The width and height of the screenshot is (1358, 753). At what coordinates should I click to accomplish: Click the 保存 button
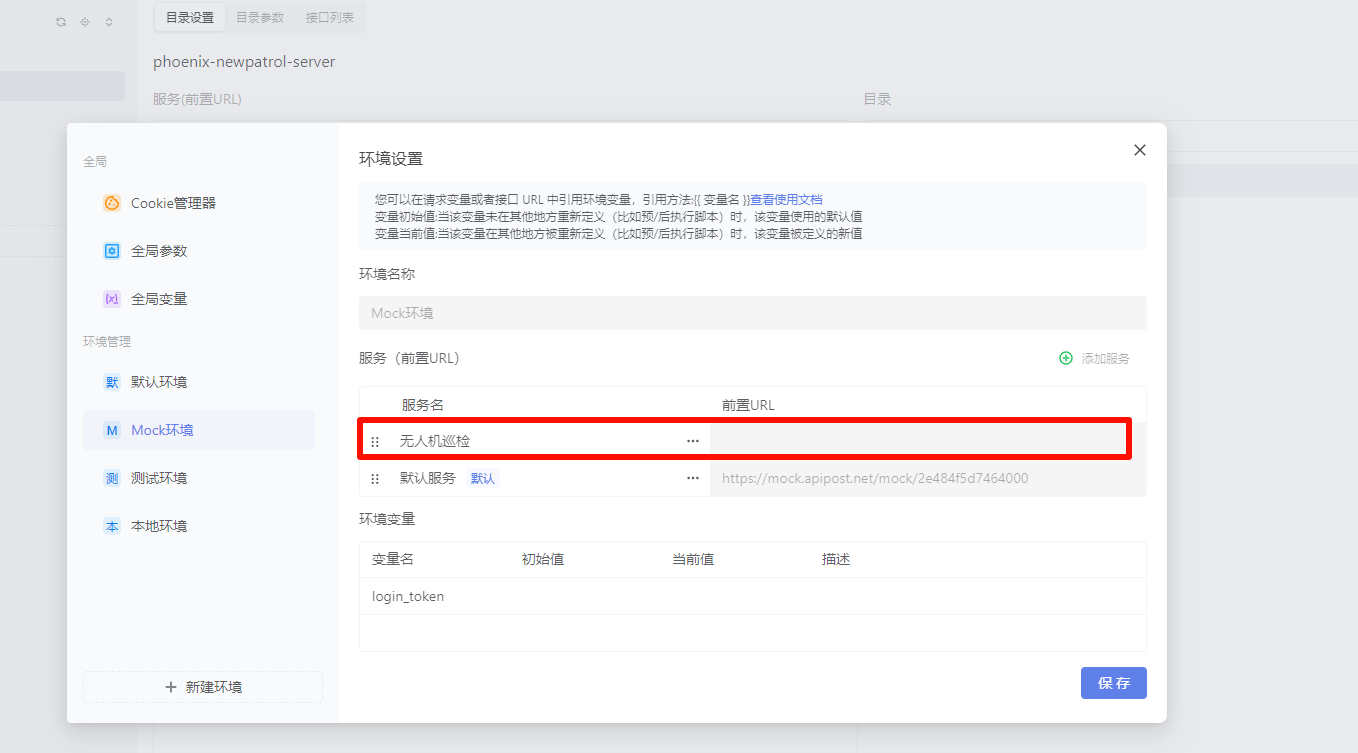point(1114,683)
